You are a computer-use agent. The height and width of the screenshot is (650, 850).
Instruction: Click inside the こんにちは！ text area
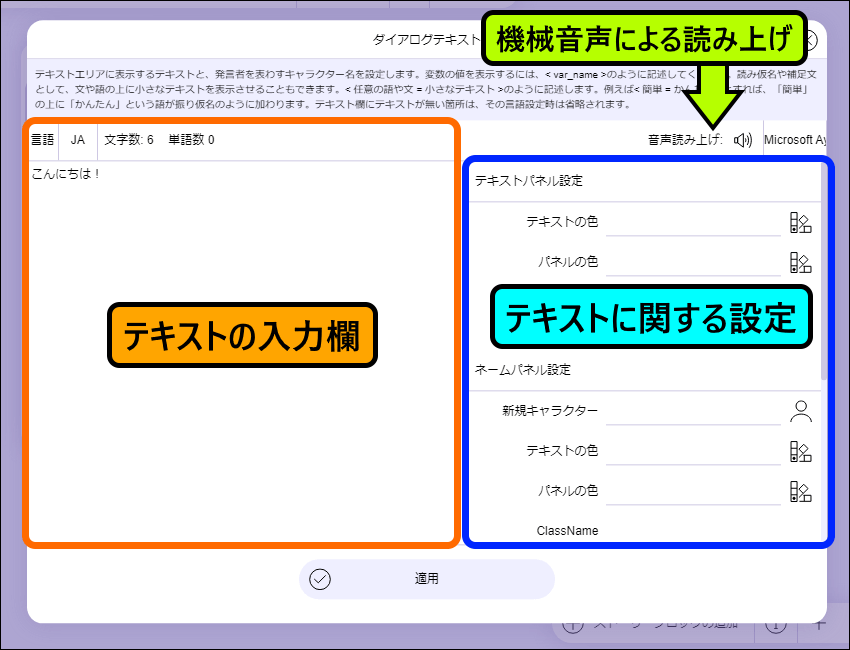pyautogui.click(x=240, y=350)
